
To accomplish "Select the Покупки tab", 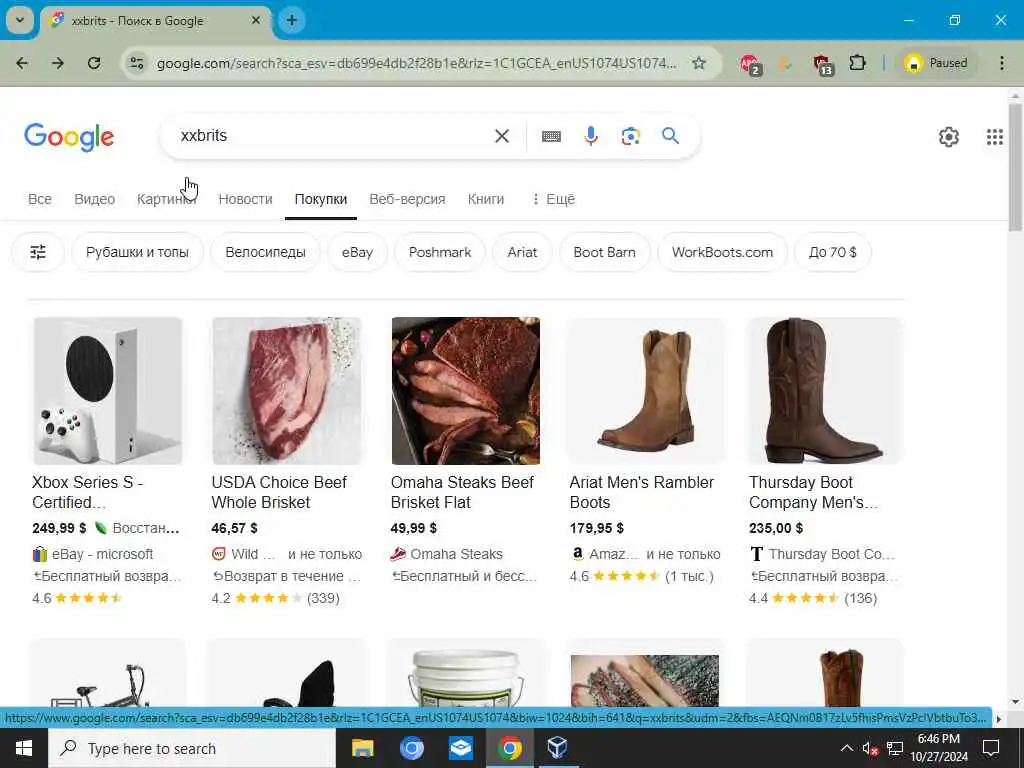I will click(321, 199).
